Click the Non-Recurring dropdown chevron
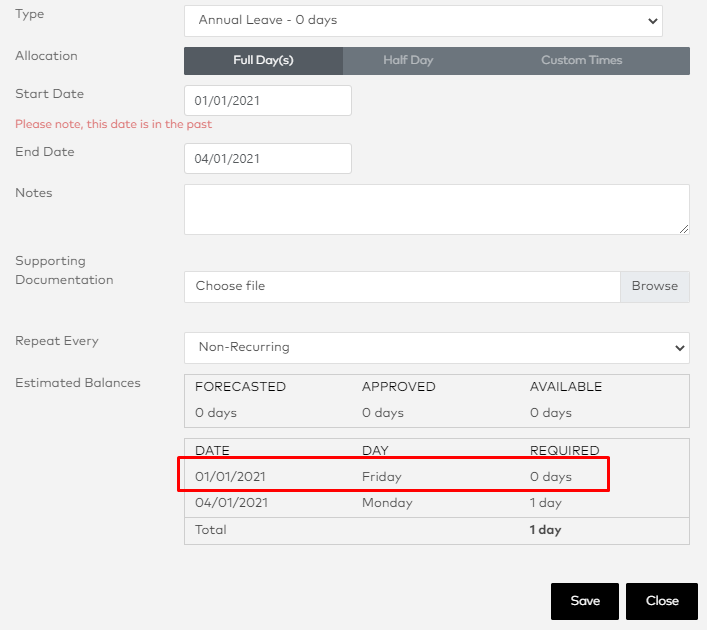Image resolution: width=707 pixels, height=630 pixels. click(679, 348)
